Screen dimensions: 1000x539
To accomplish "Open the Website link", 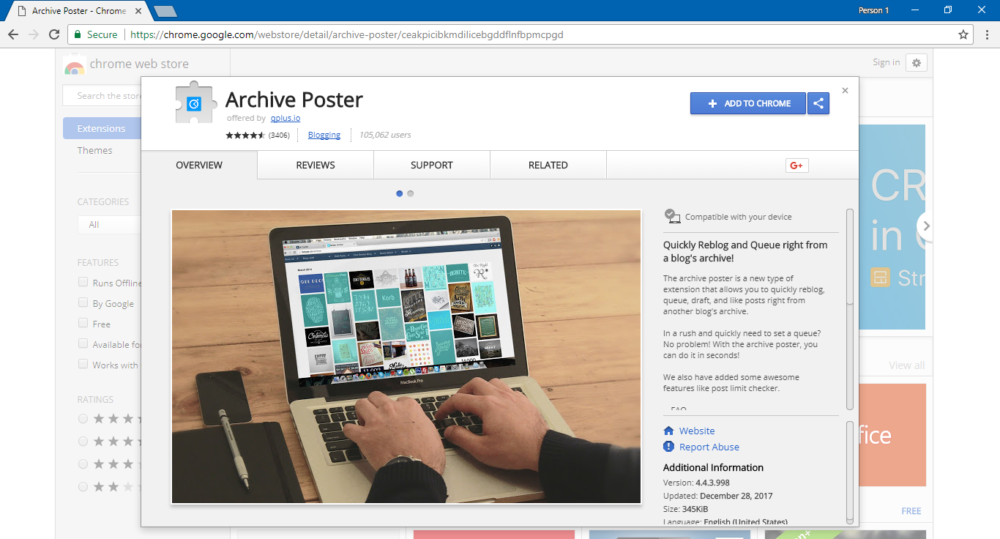I will tap(696, 431).
